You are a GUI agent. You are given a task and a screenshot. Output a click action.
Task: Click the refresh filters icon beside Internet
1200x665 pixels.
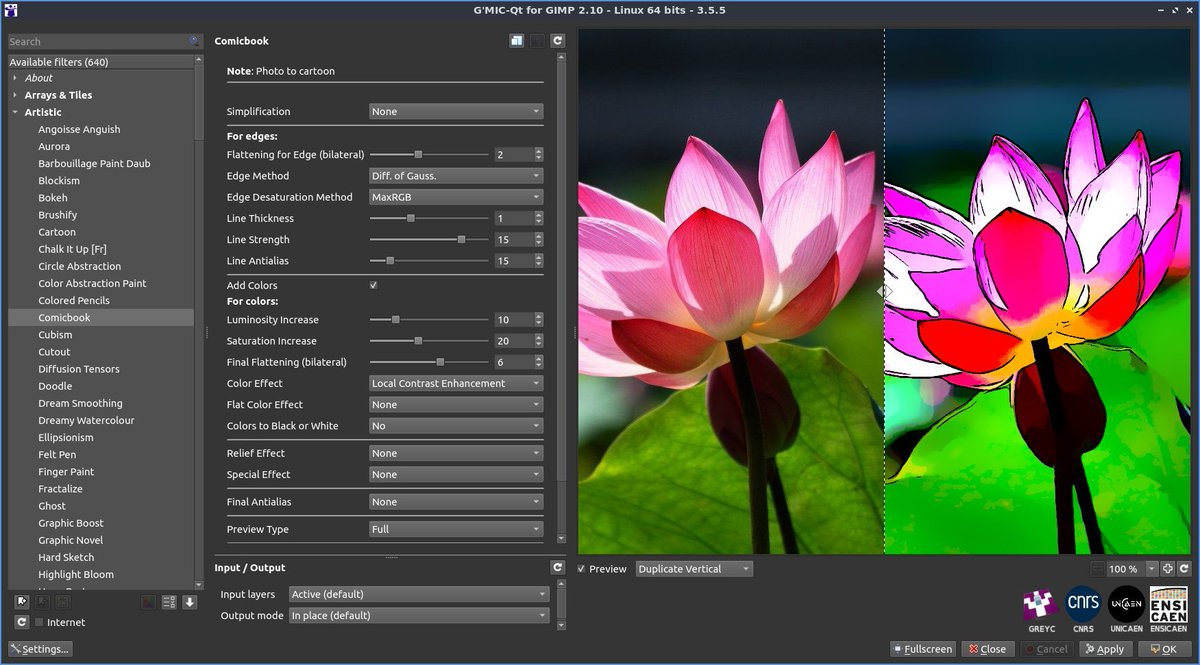click(x=21, y=622)
